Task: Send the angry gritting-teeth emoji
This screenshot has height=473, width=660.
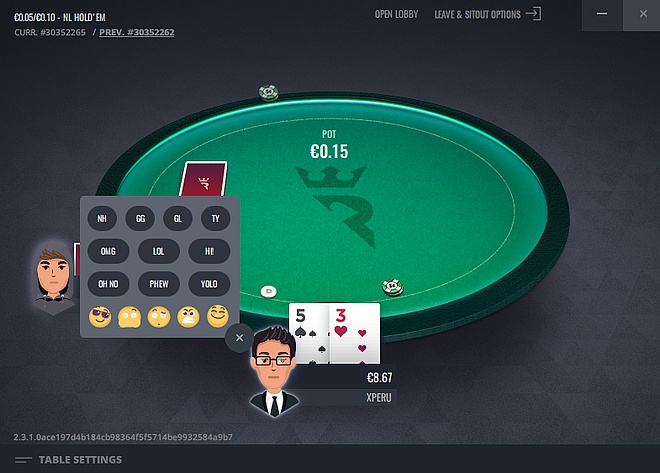Action: [188, 317]
